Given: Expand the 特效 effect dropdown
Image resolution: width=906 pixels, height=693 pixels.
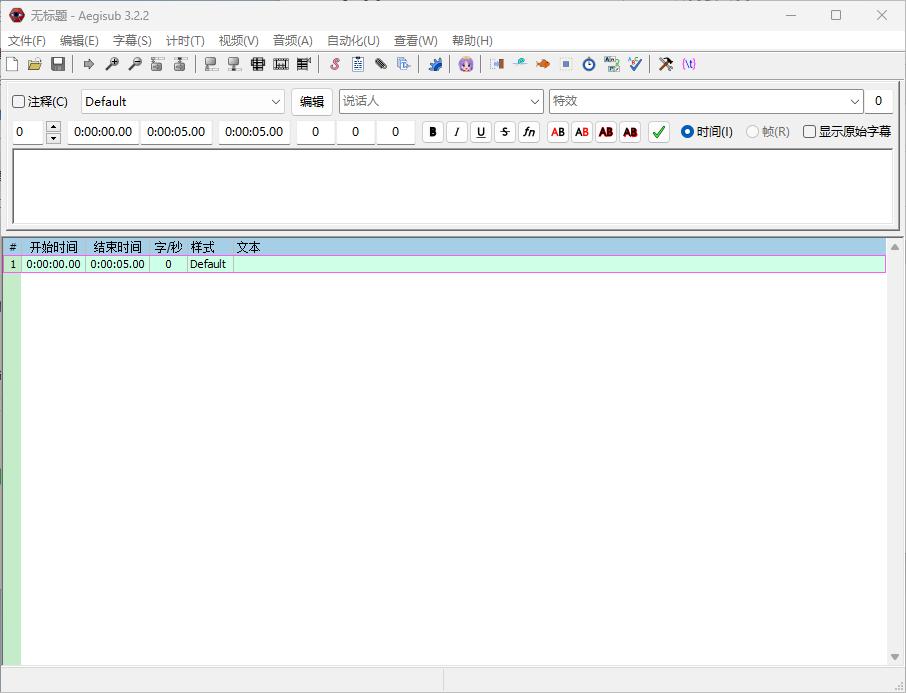Looking at the screenshot, I should pos(855,102).
